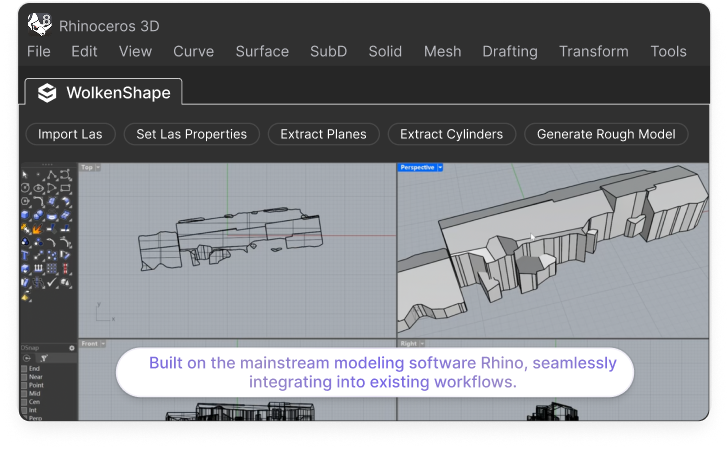Open the File menu
The image size is (728, 449).
[39, 52]
